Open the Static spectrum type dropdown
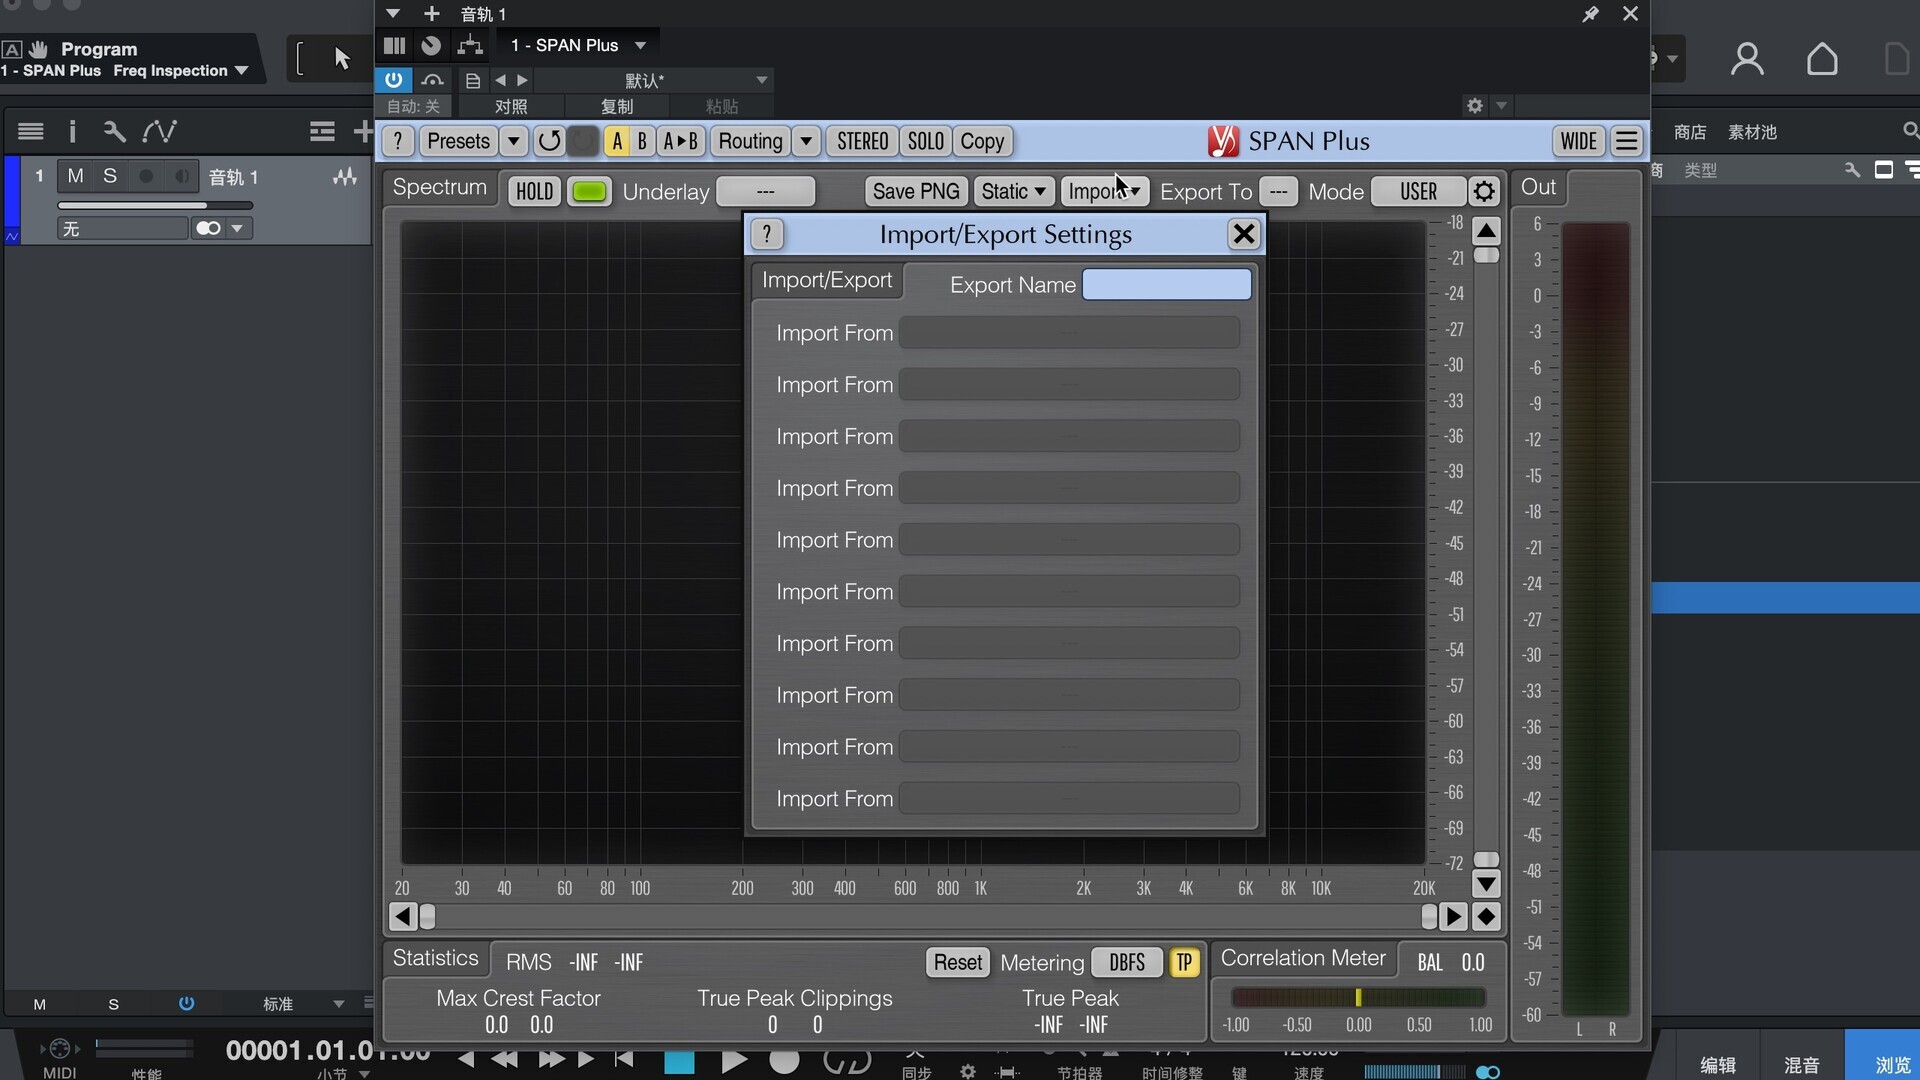Screen dimensions: 1920x1080 (1012, 191)
